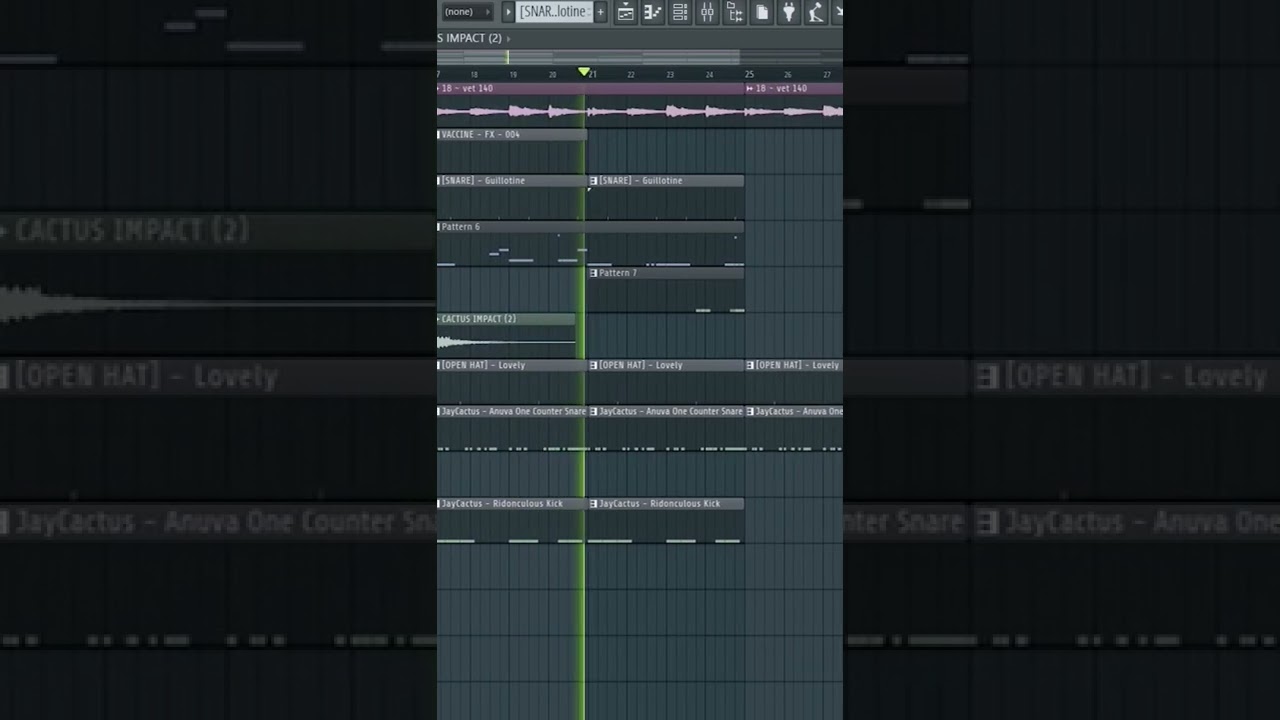
Task: Click the tempo tapper icon
Action: (816, 12)
